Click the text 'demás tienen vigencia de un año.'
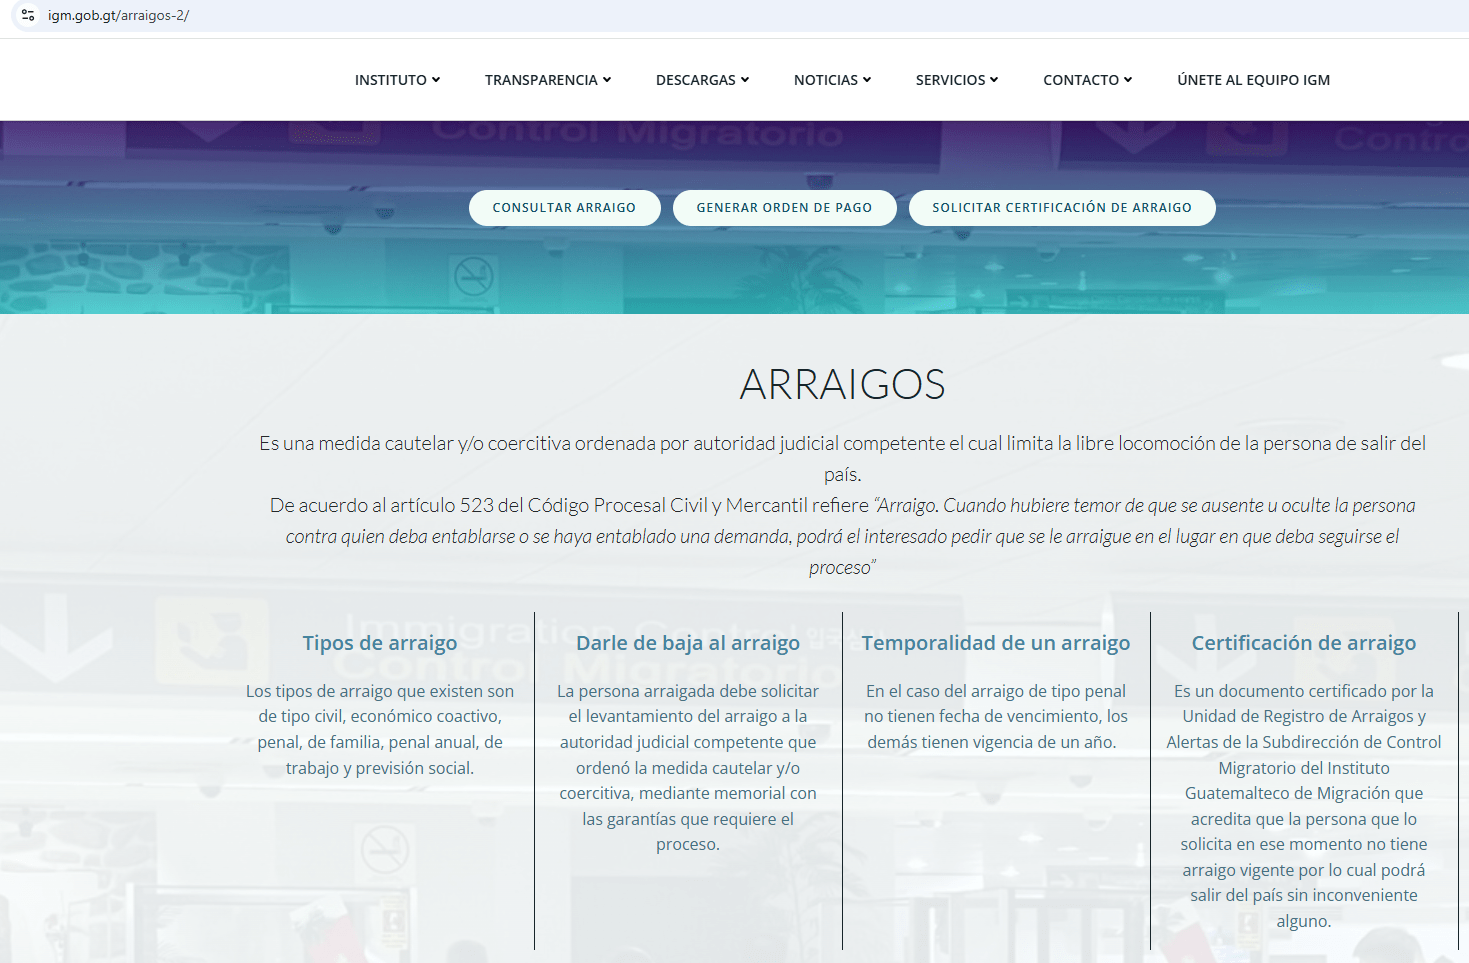Screen dimensions: 1469x963 (x=992, y=742)
